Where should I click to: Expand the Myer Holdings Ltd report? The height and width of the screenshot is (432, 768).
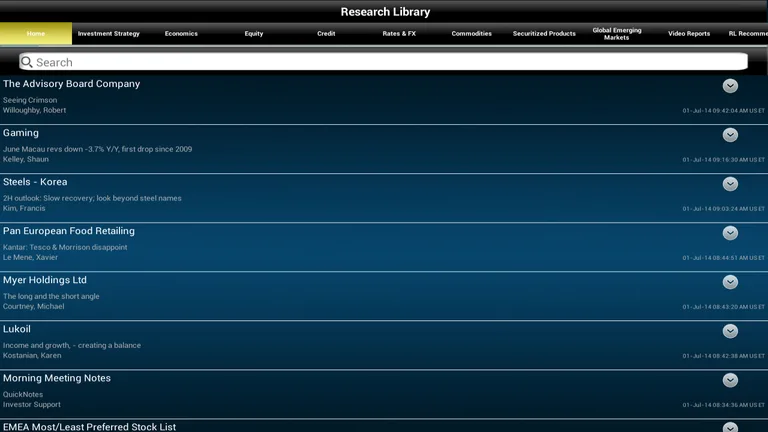click(730, 282)
